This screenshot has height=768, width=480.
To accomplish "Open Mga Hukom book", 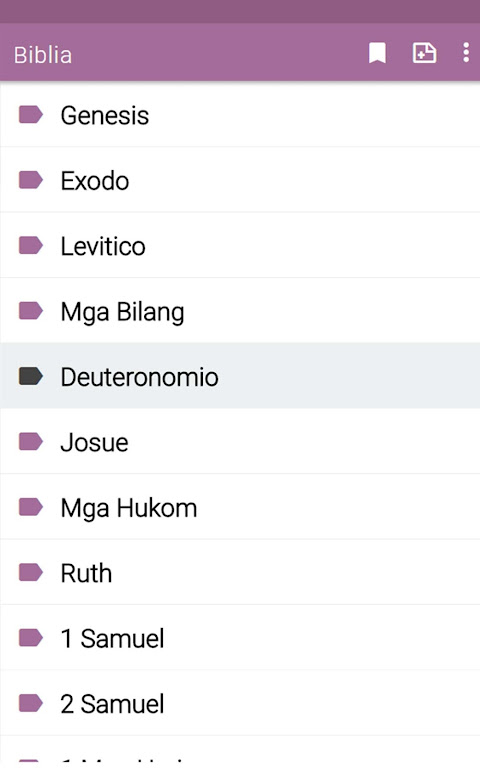I will 240,506.
